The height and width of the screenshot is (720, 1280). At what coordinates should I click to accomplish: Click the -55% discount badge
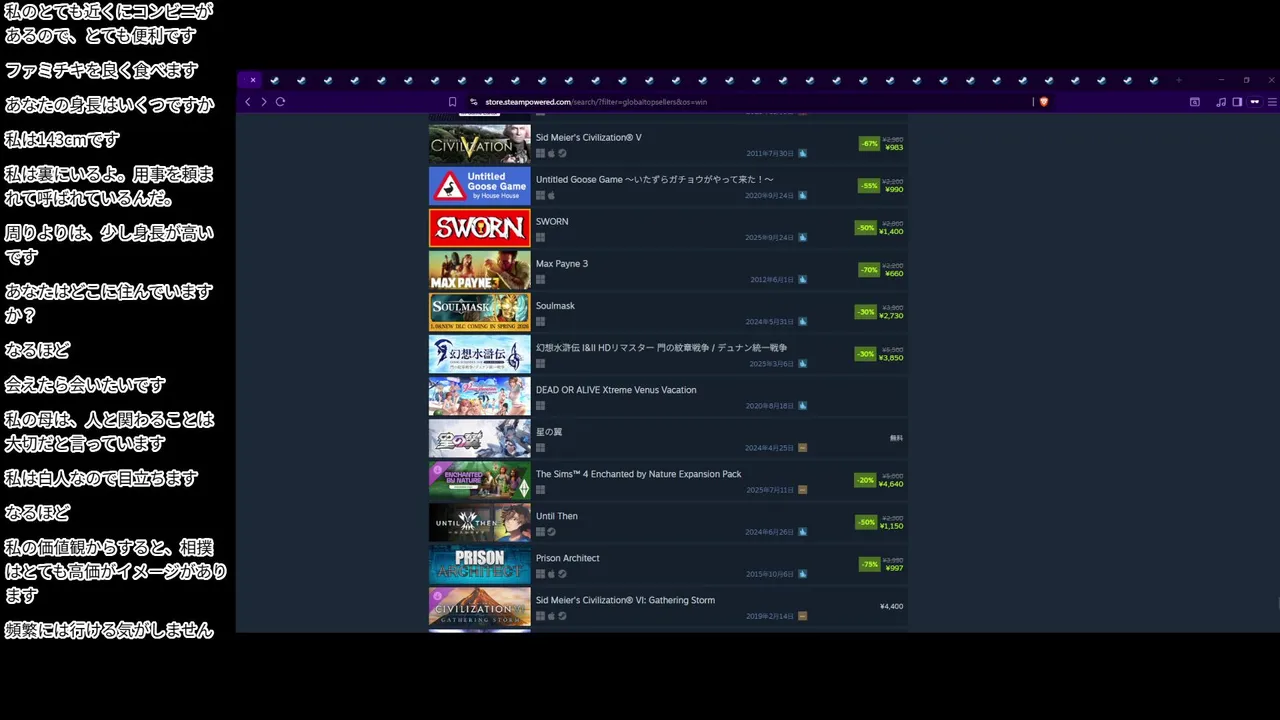coord(869,186)
